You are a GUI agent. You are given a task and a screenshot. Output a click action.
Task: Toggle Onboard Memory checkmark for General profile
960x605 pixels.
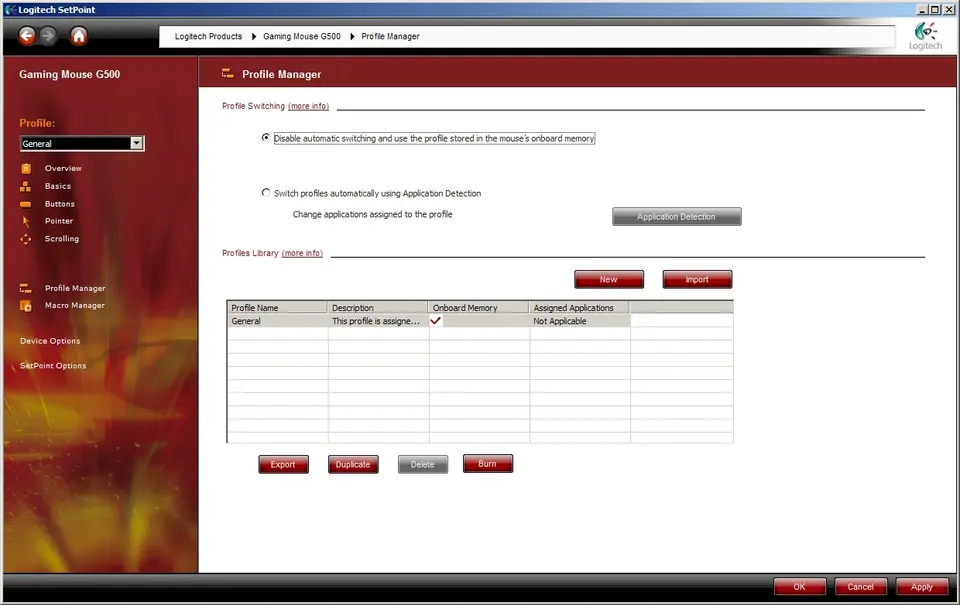[436, 321]
